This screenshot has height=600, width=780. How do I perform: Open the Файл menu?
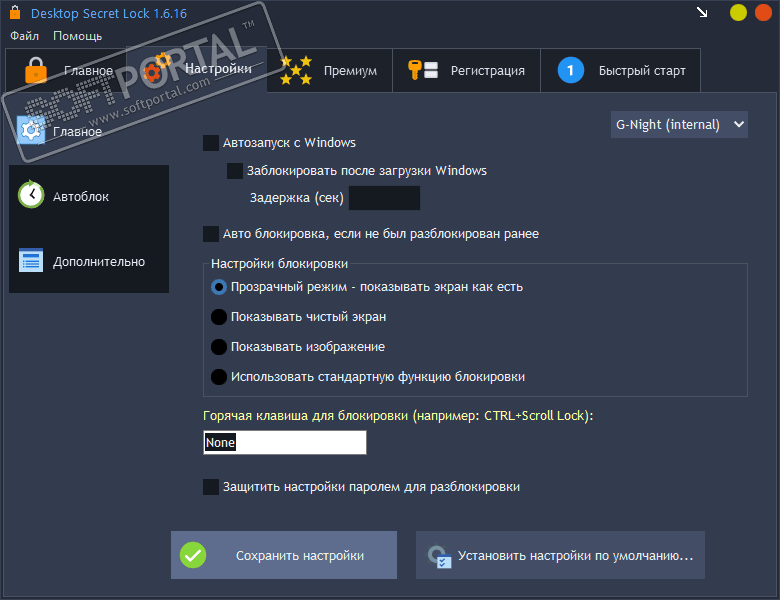point(24,36)
